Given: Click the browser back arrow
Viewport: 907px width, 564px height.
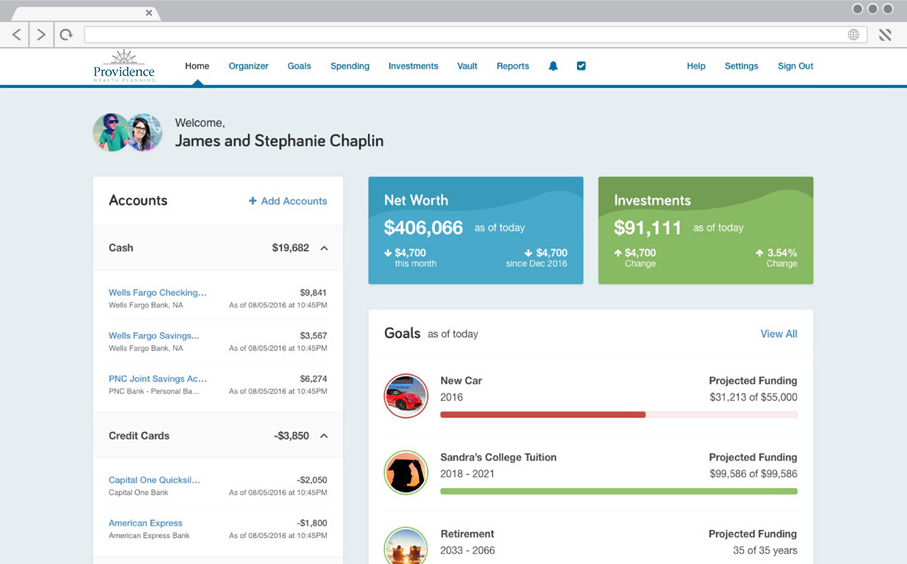Looking at the screenshot, I should pyautogui.click(x=17, y=34).
